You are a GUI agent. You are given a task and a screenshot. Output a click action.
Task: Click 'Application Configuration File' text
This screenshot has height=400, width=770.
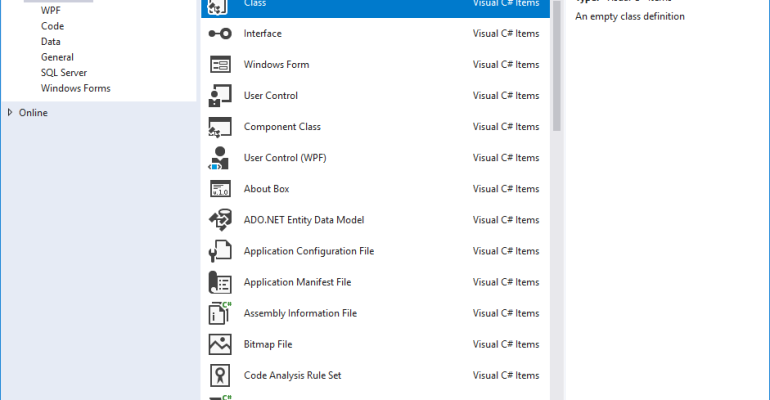[309, 251]
